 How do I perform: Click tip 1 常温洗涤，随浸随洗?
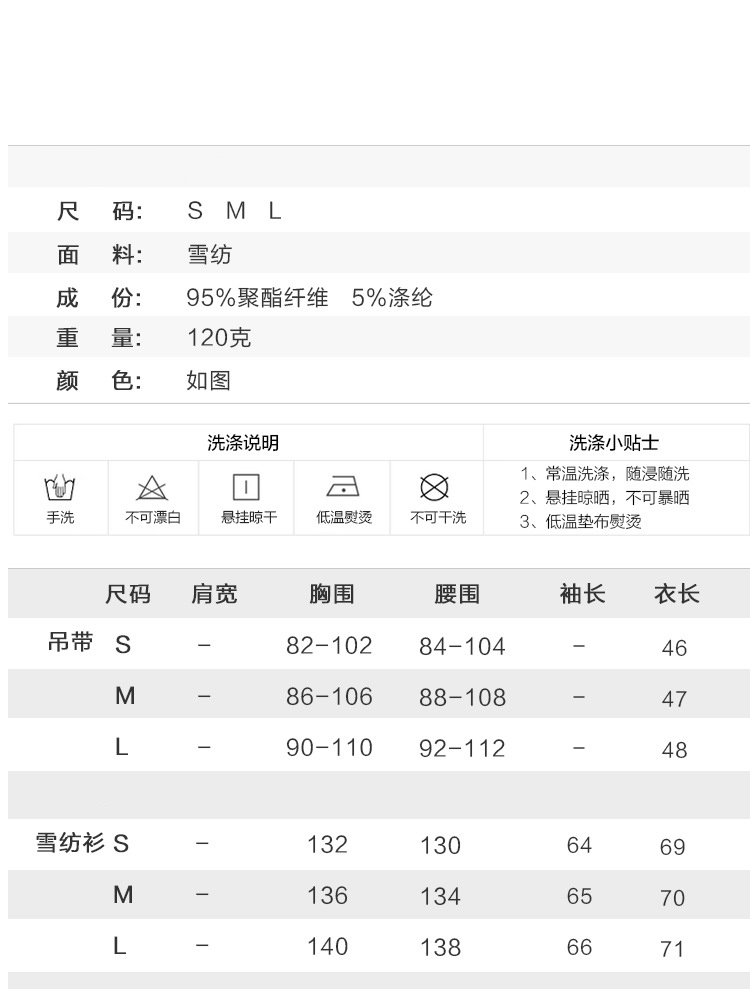point(604,474)
